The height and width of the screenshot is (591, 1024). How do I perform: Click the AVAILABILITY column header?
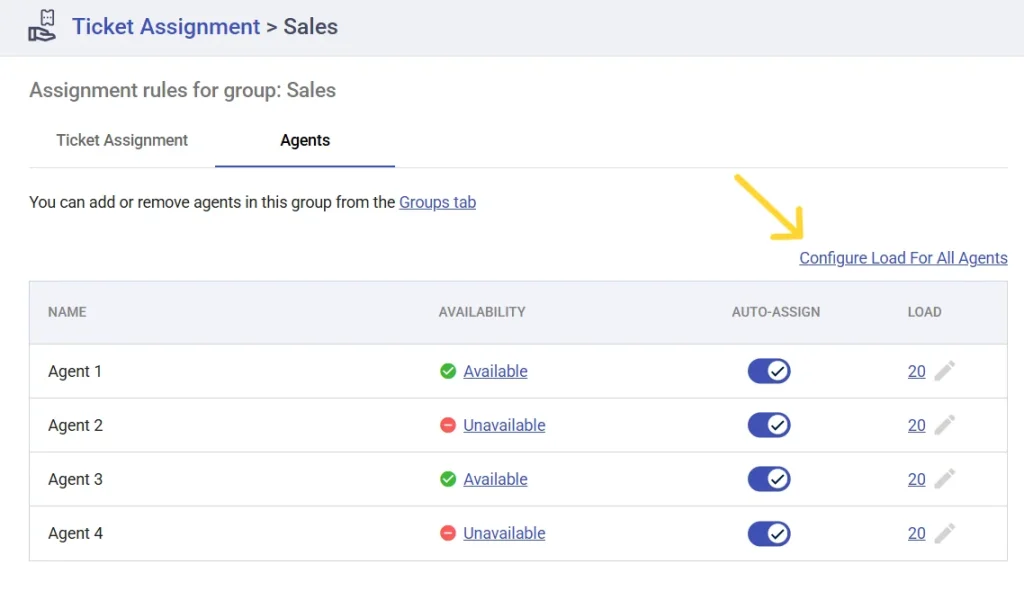(x=482, y=312)
